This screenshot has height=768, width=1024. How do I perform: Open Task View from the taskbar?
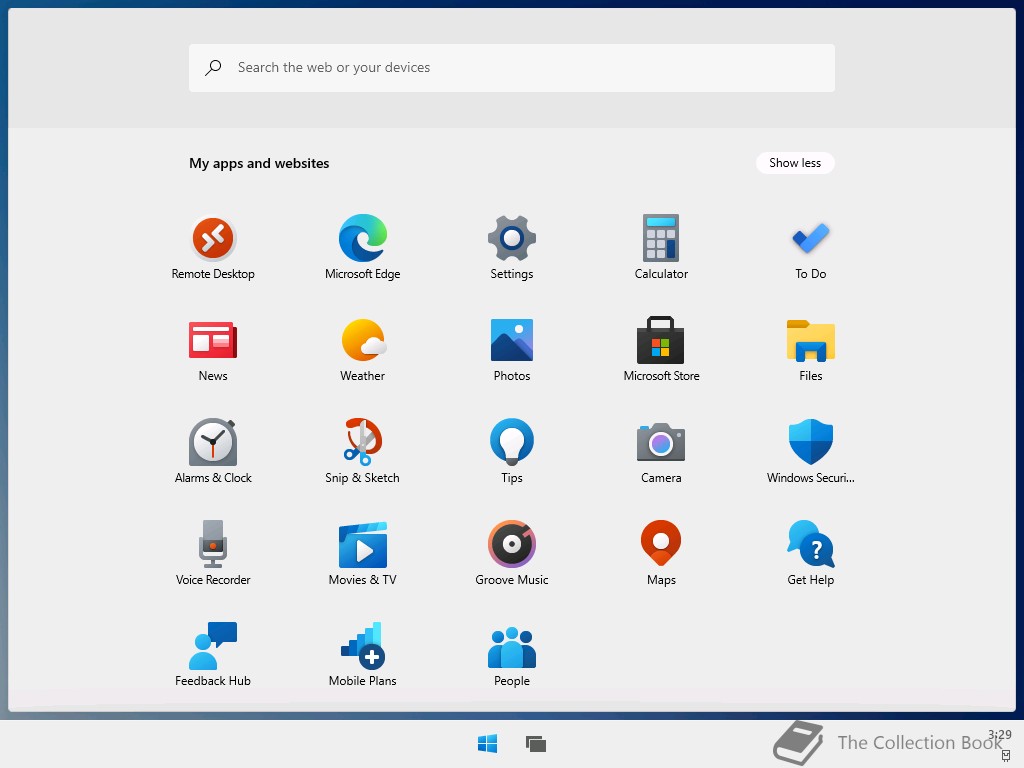point(536,743)
